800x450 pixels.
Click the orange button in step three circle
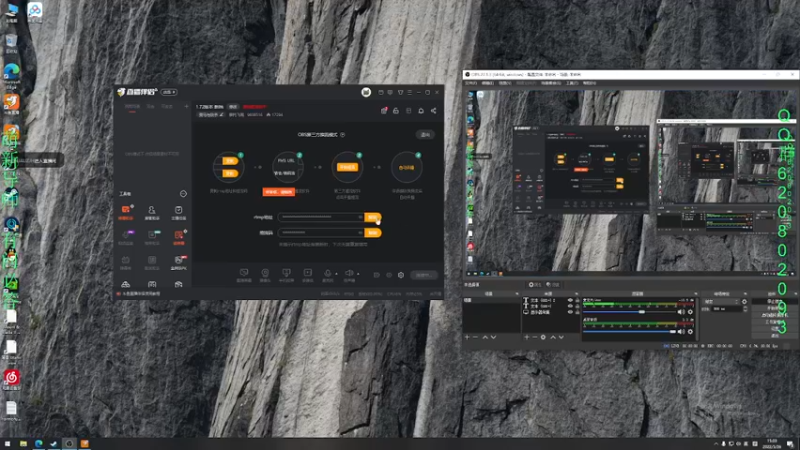pos(347,167)
